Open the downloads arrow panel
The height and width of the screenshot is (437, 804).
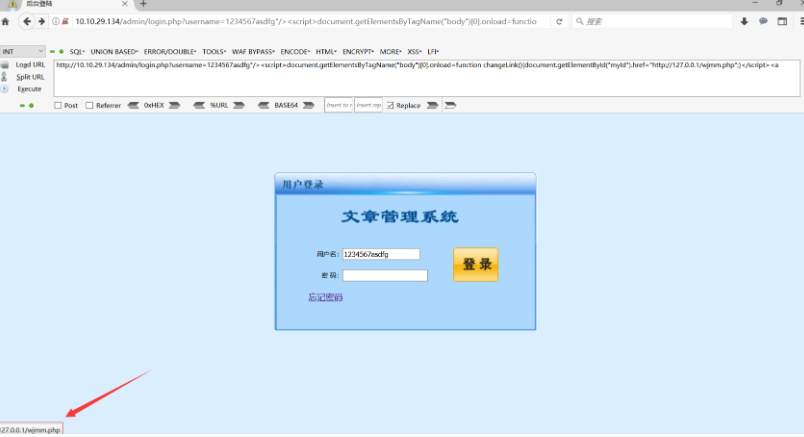pos(744,22)
